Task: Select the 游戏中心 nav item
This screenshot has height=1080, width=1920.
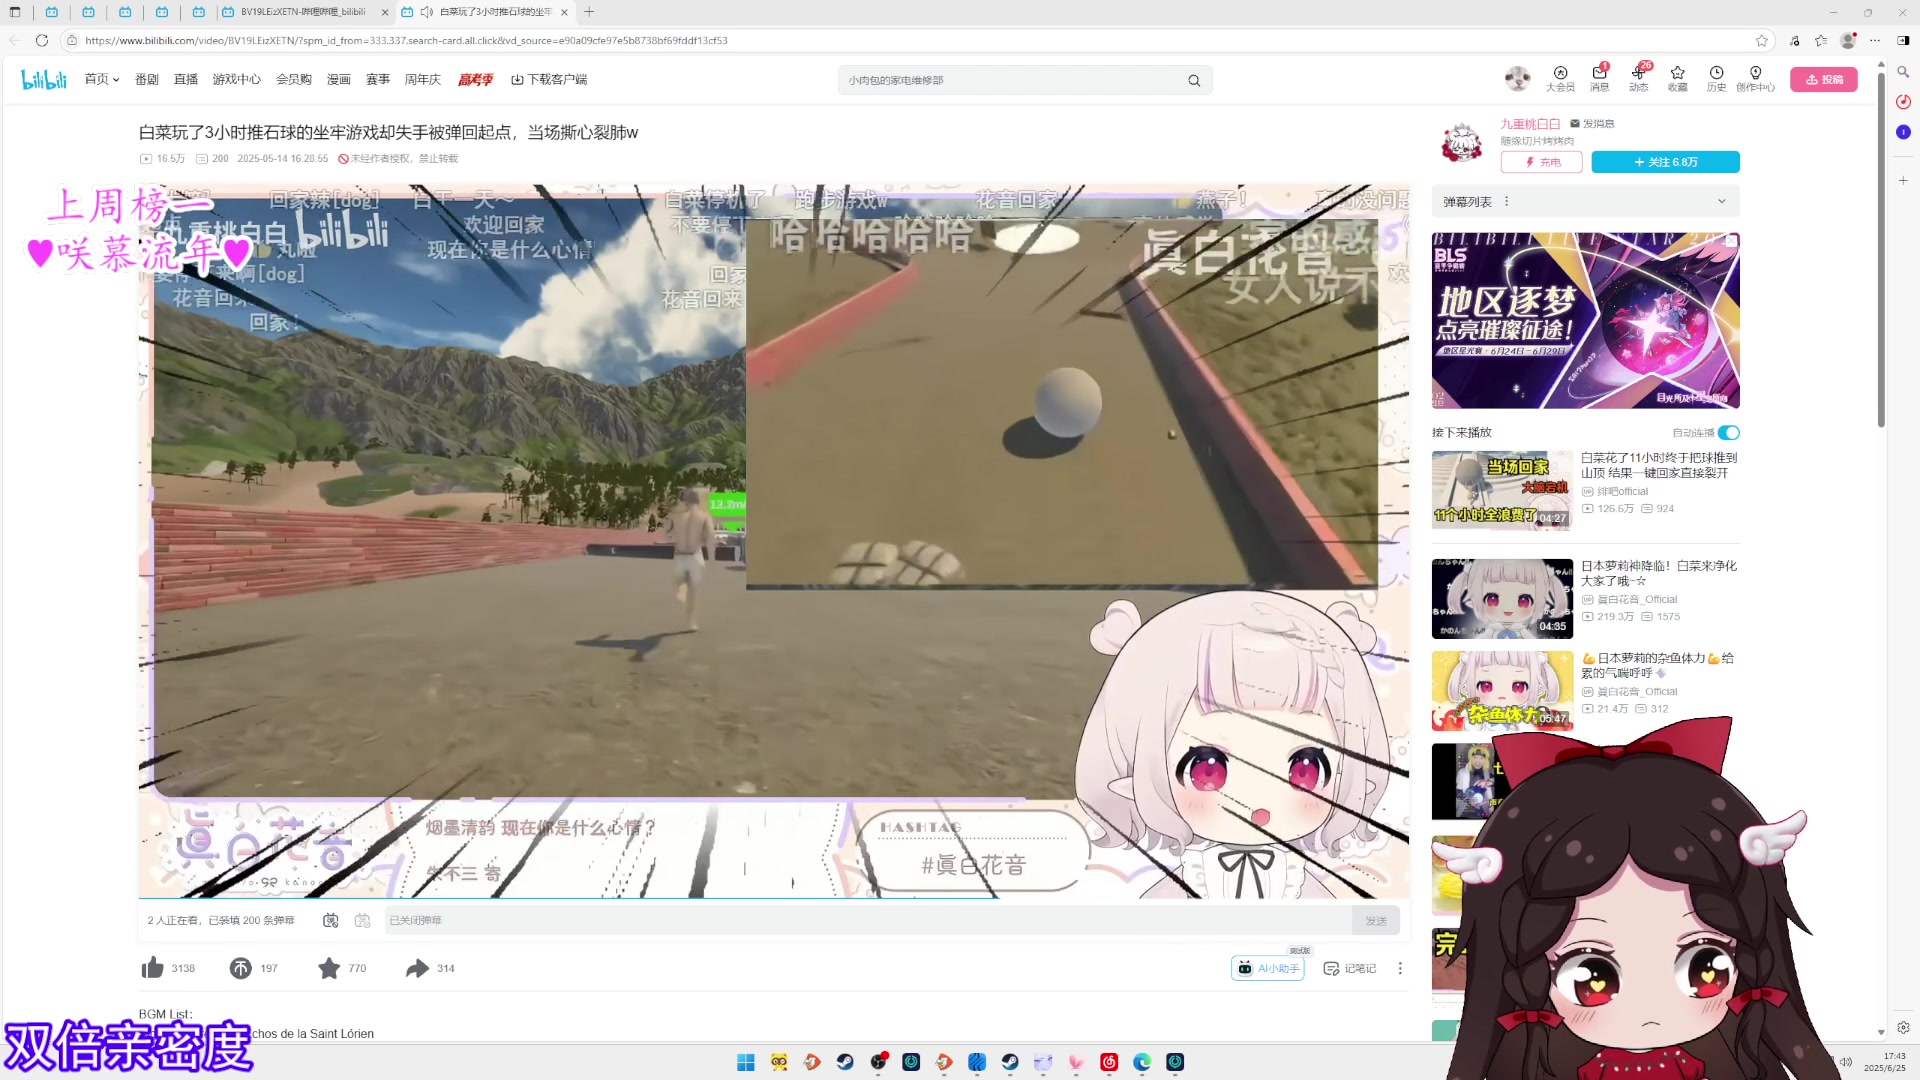Action: tap(237, 79)
